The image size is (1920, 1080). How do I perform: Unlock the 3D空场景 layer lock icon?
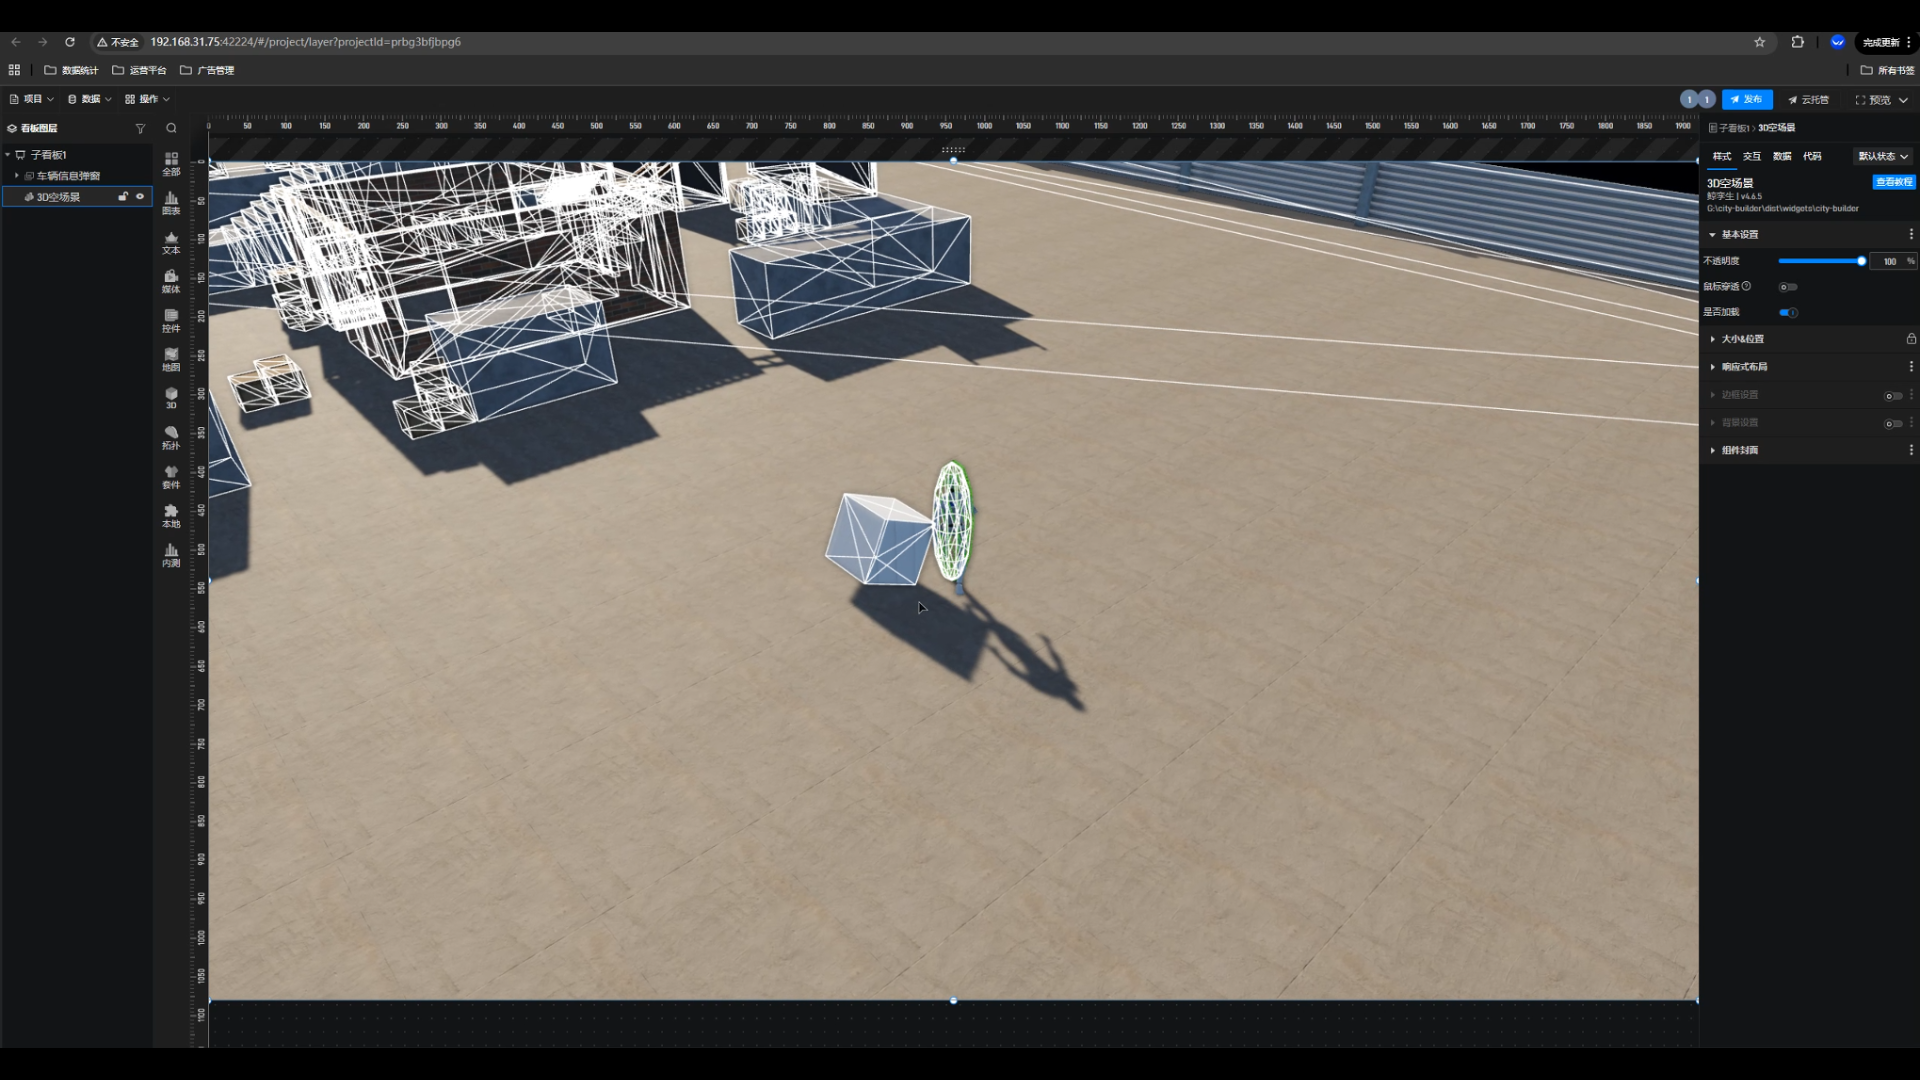tap(124, 197)
